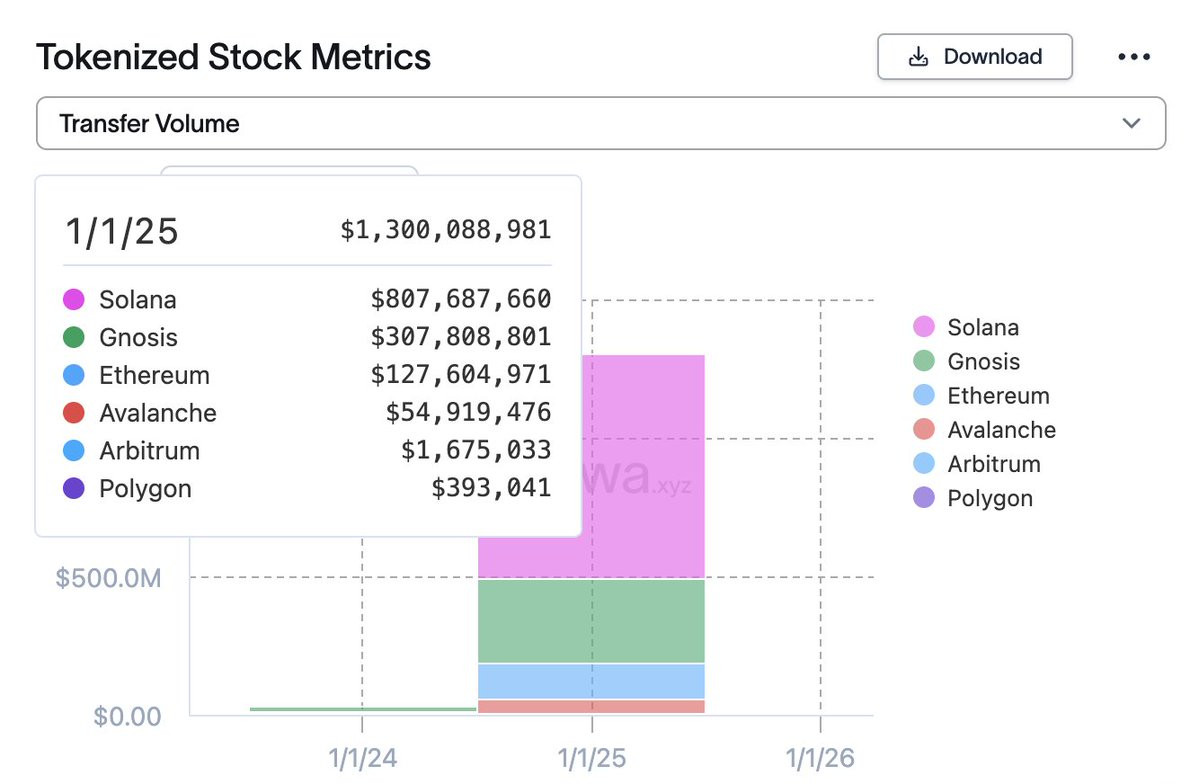
Task: Toggle Gnosis series in chart legend
Action: coord(968,361)
